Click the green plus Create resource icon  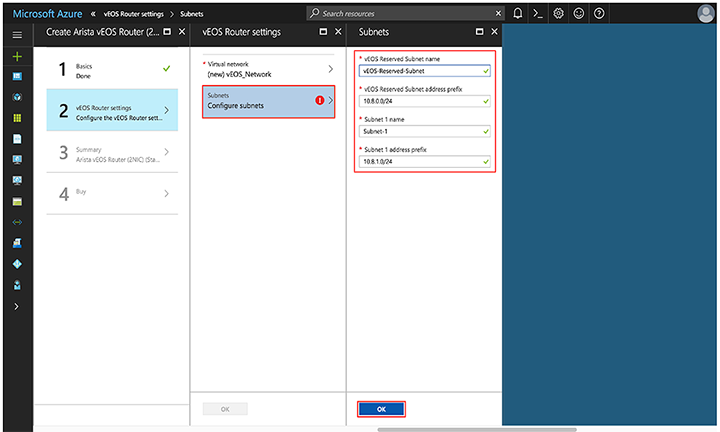pos(17,56)
